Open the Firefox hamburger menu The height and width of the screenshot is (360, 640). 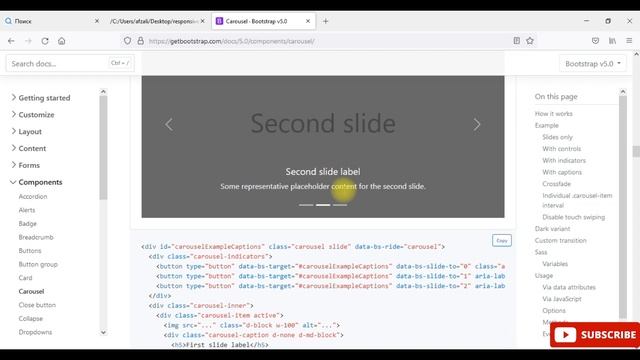point(629,41)
